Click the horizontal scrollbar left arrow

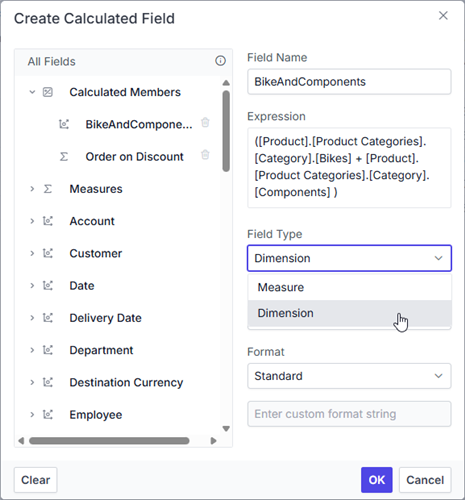coord(21,441)
